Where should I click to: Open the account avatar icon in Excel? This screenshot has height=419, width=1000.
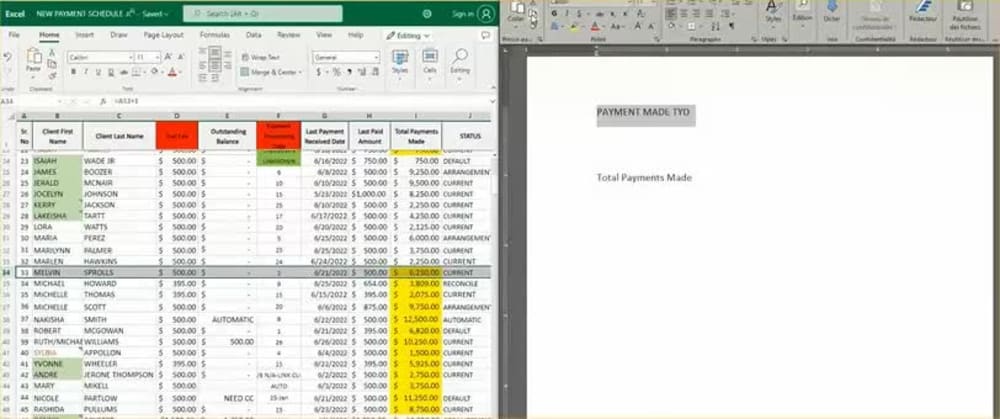pos(486,14)
